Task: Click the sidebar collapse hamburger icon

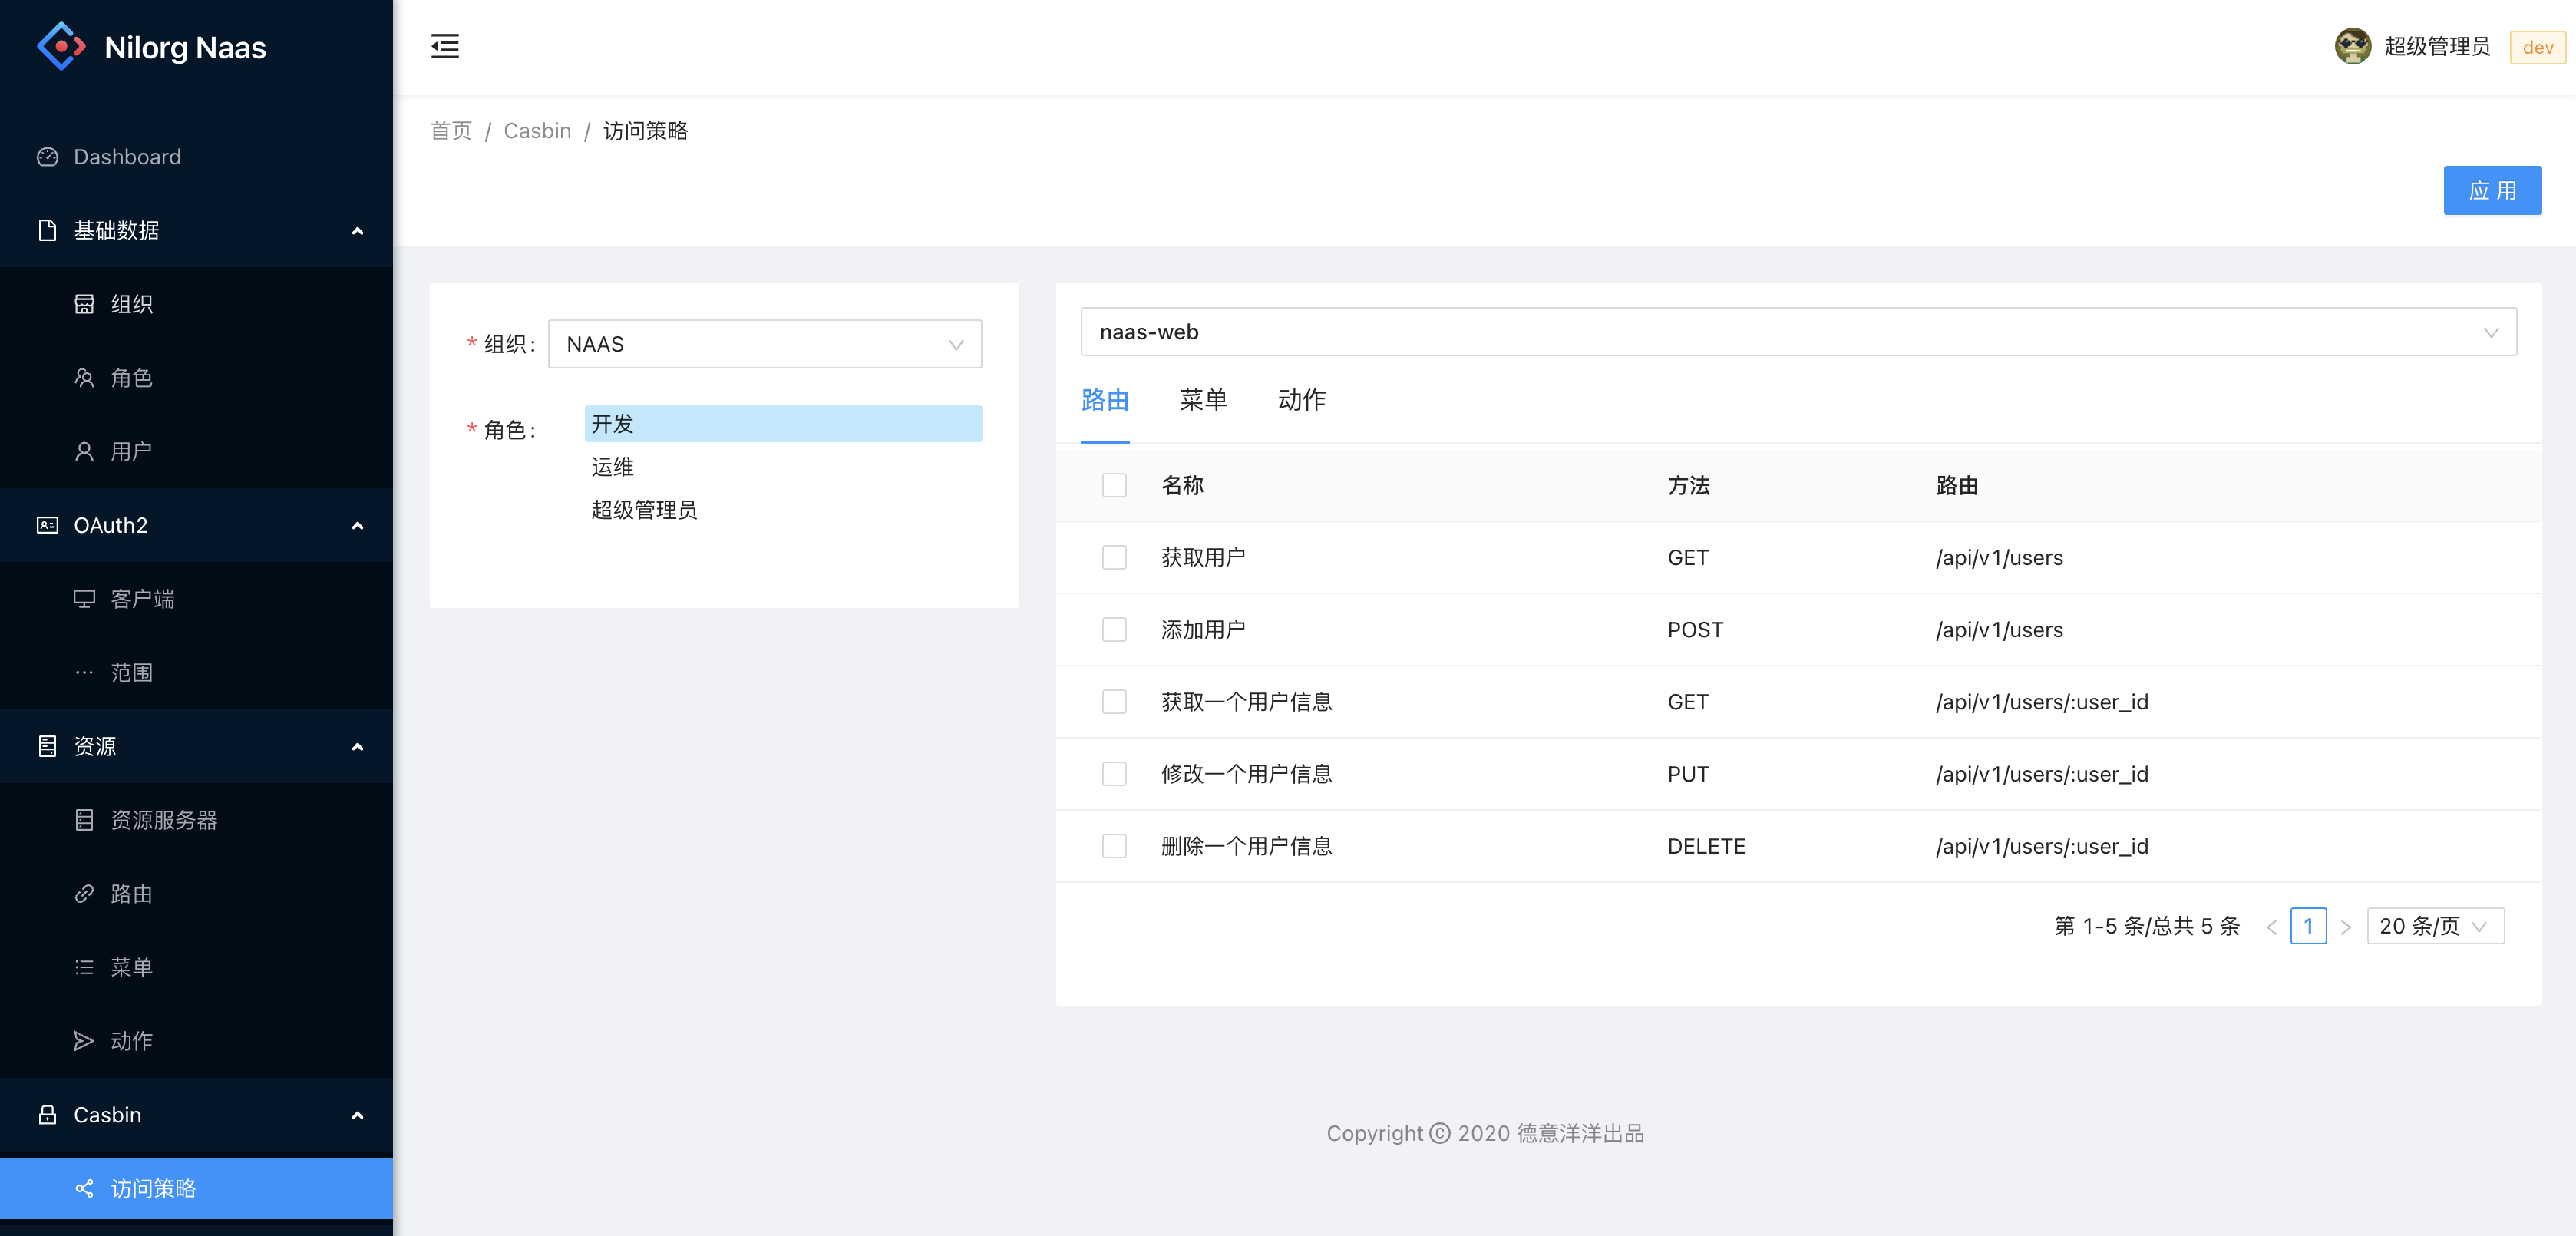Action: (445, 46)
